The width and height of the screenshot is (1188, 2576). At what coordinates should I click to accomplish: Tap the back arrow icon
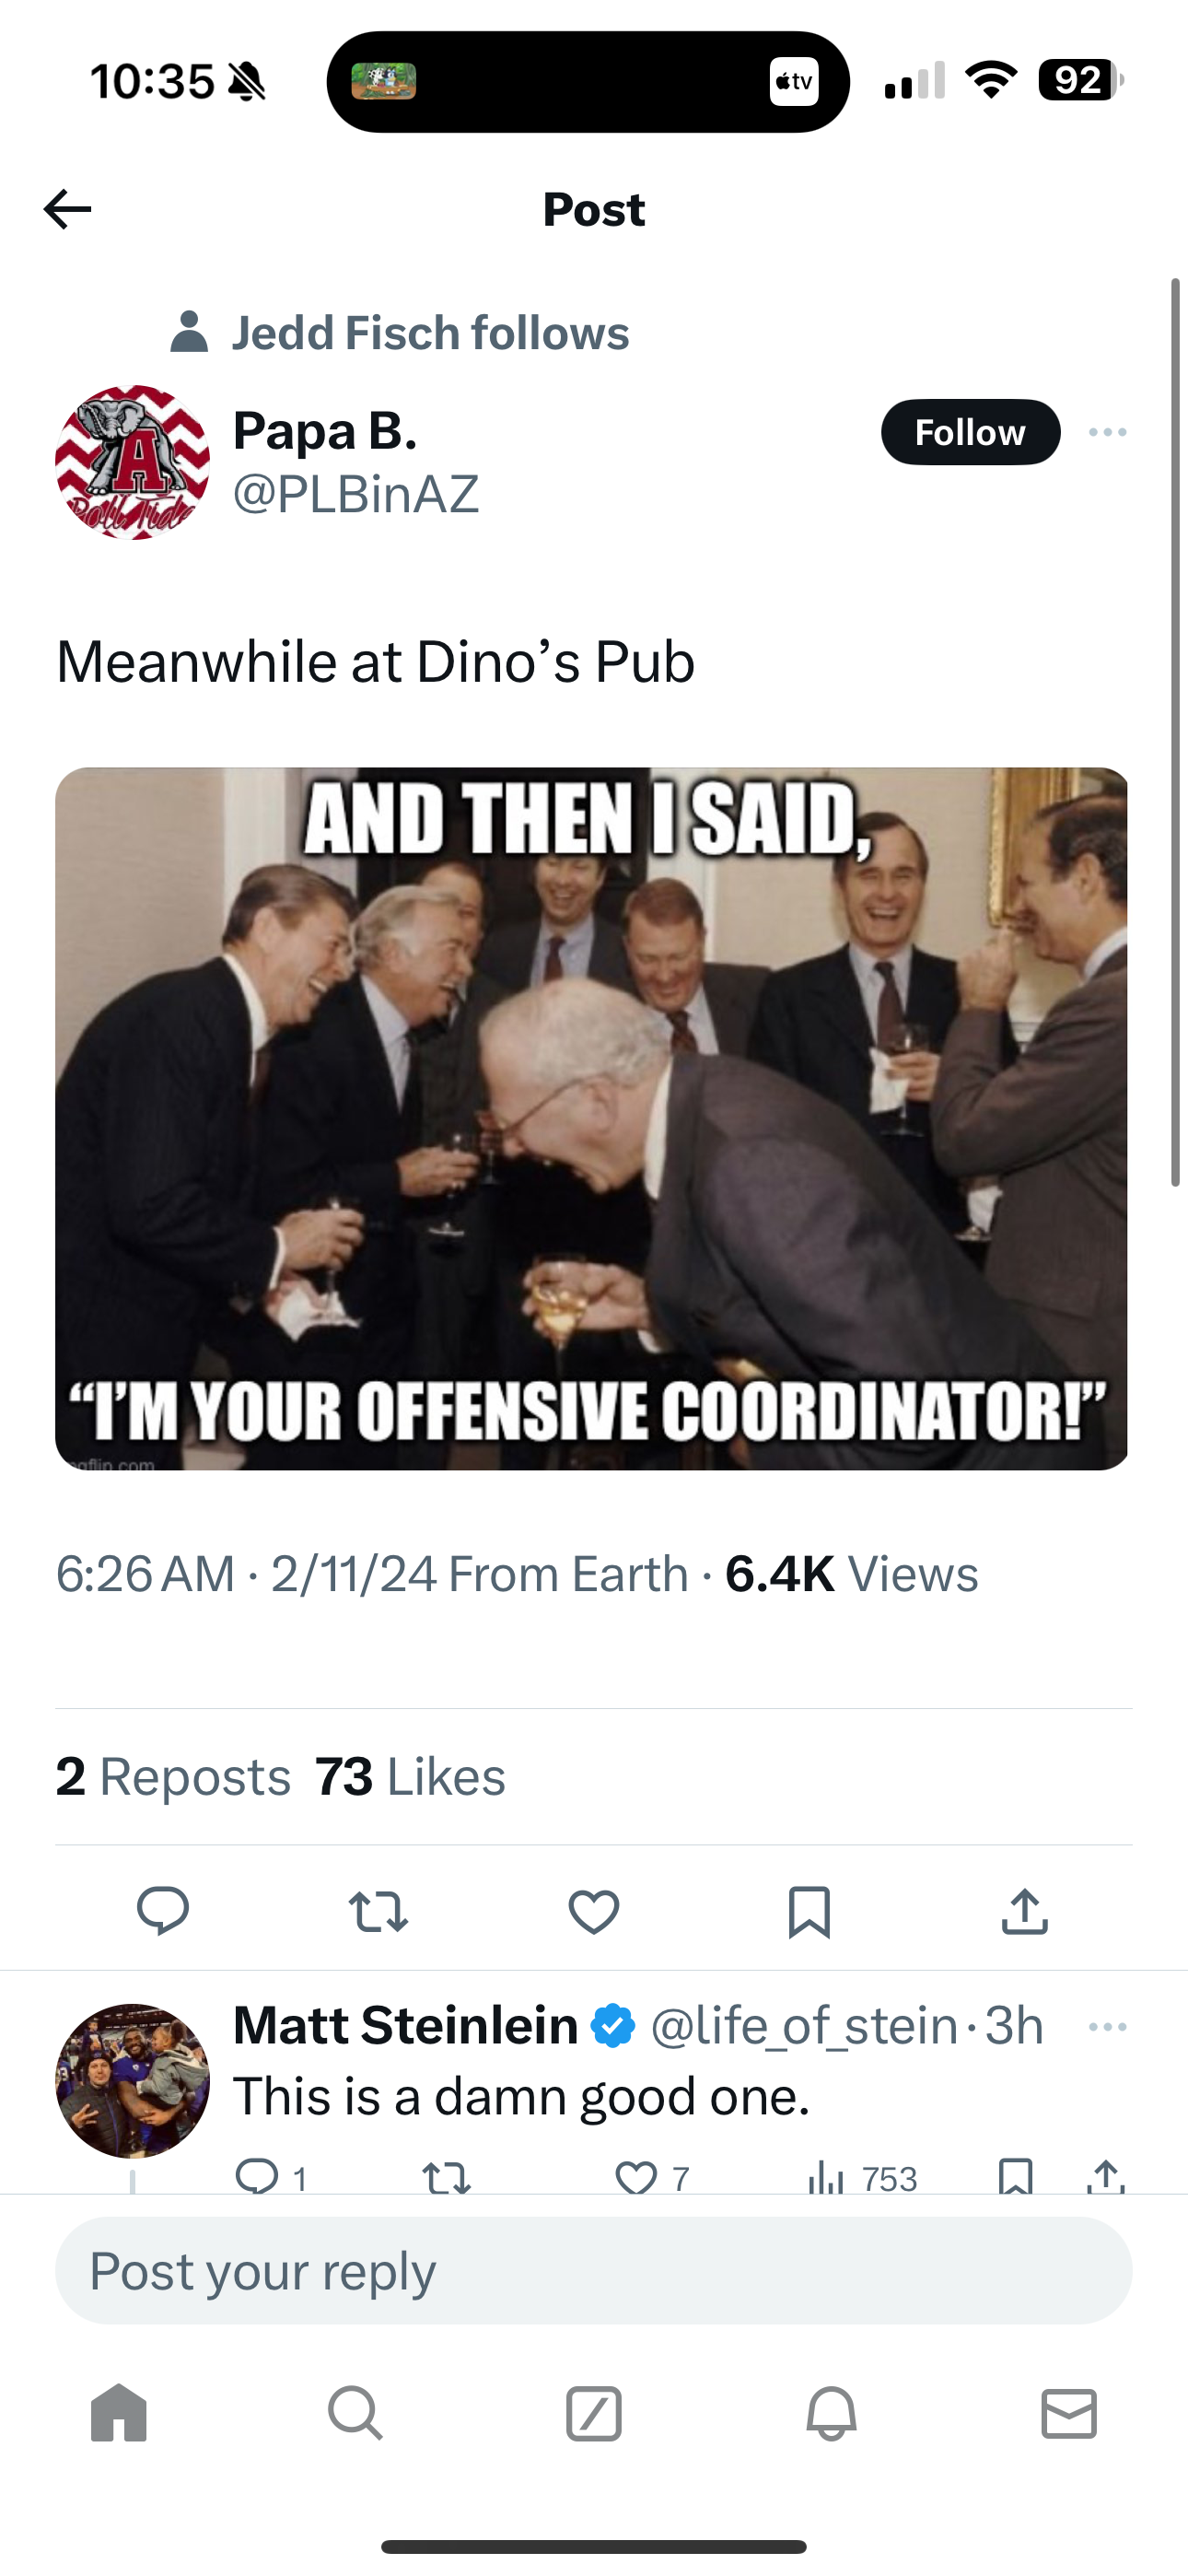(68, 209)
